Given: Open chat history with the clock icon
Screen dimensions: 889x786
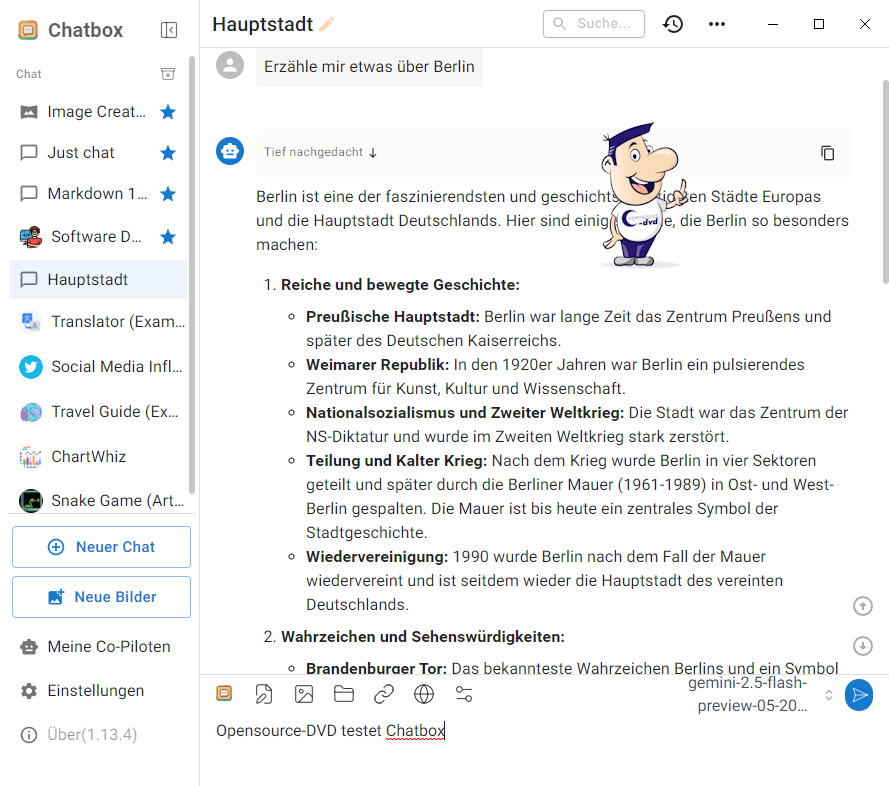Looking at the screenshot, I should coord(673,24).
